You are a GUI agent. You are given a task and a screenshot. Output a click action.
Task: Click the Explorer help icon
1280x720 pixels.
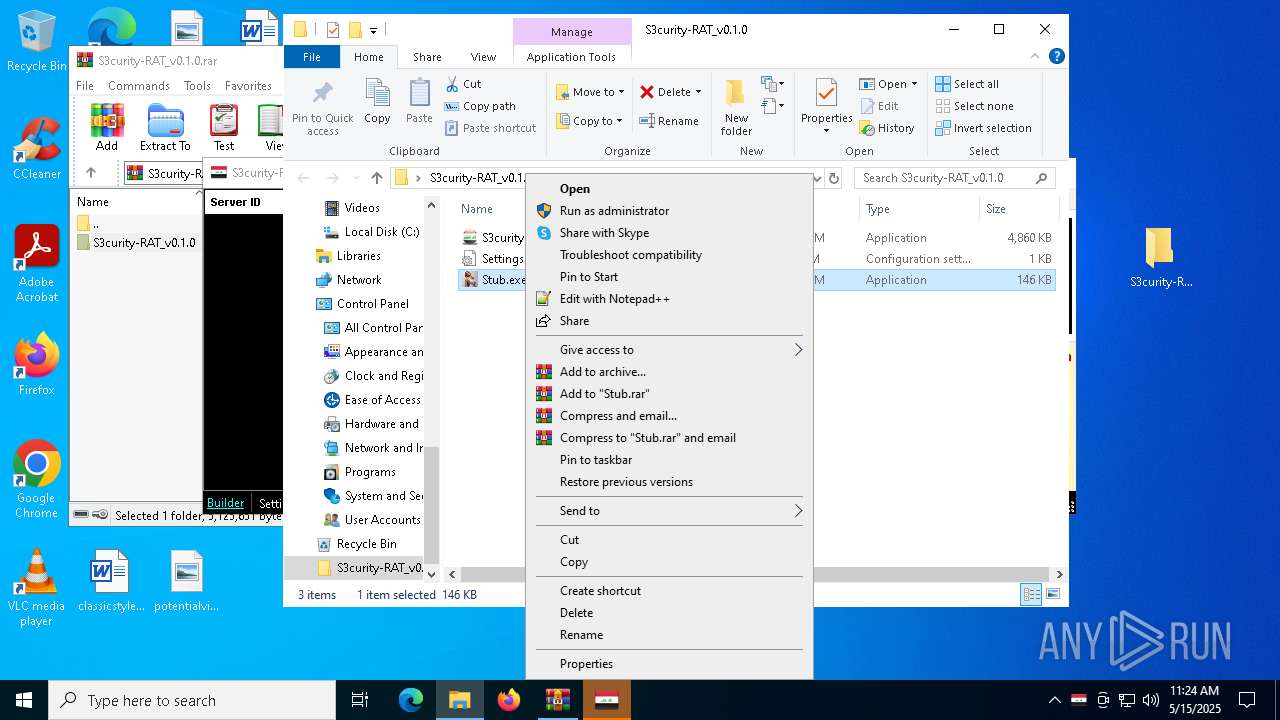(x=1056, y=57)
